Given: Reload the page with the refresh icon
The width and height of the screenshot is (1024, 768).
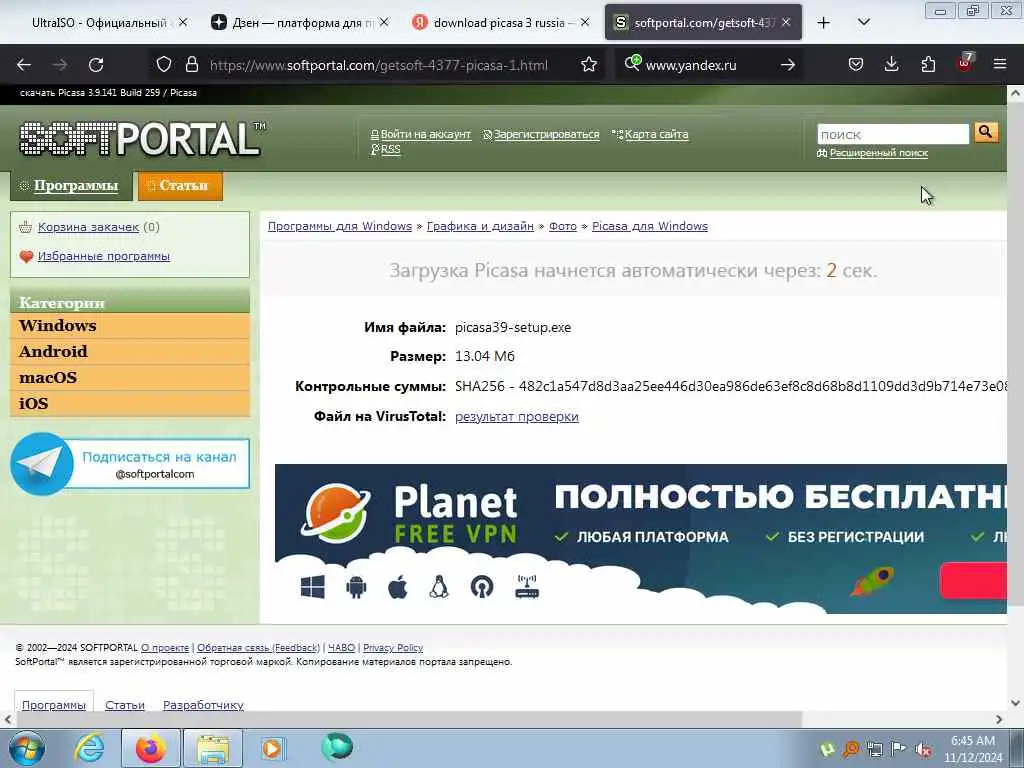Looking at the screenshot, I should [96, 65].
